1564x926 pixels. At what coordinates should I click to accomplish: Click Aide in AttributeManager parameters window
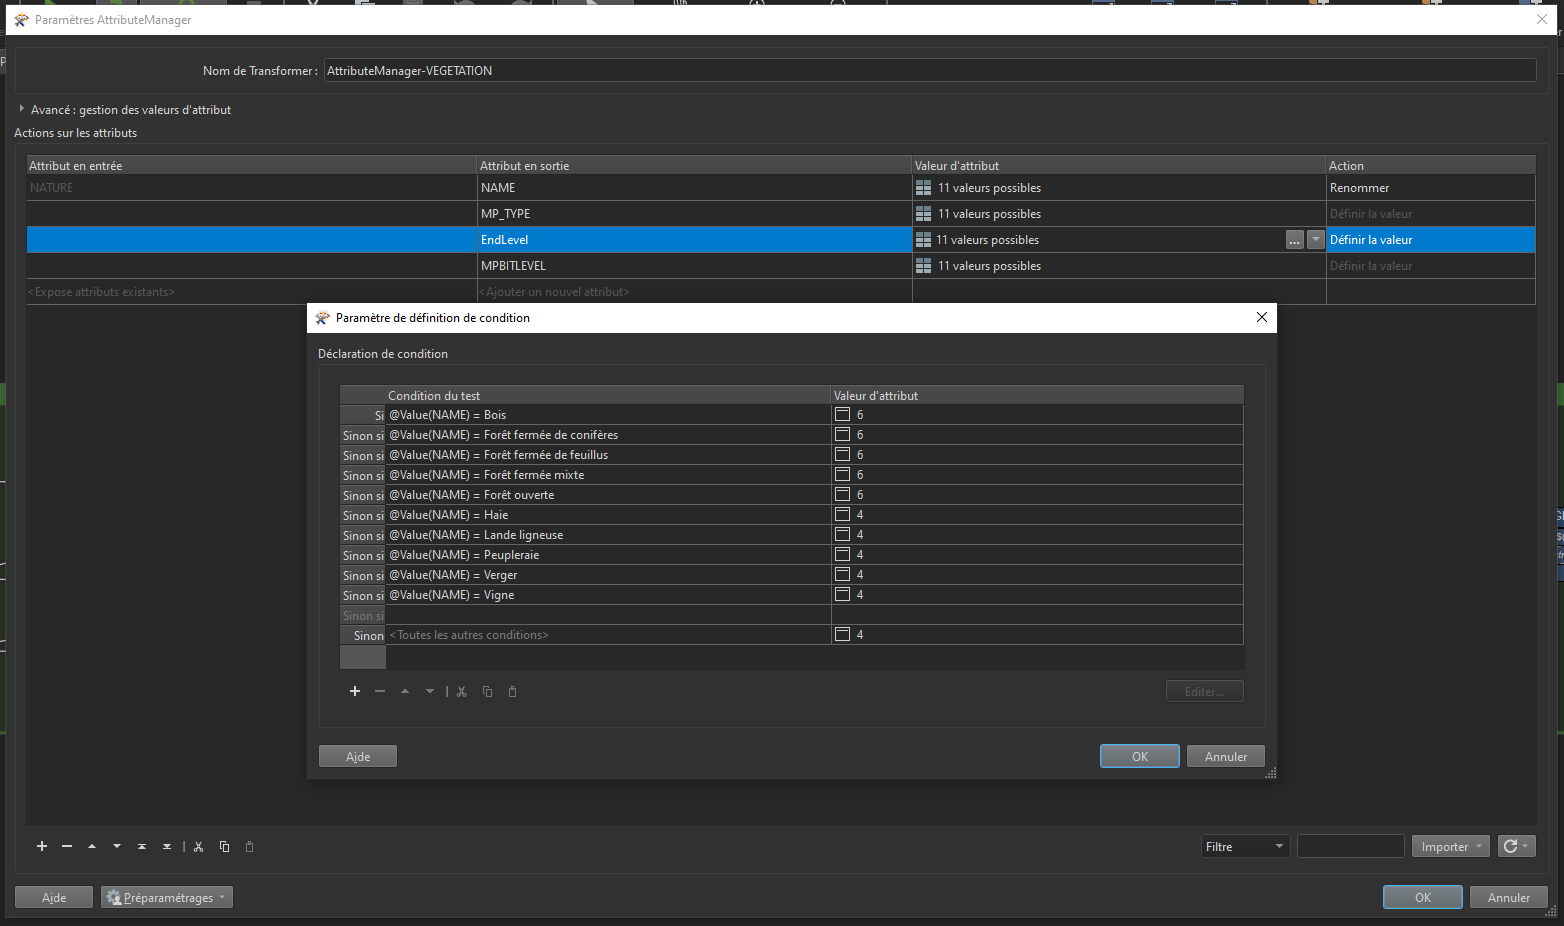tap(54, 897)
